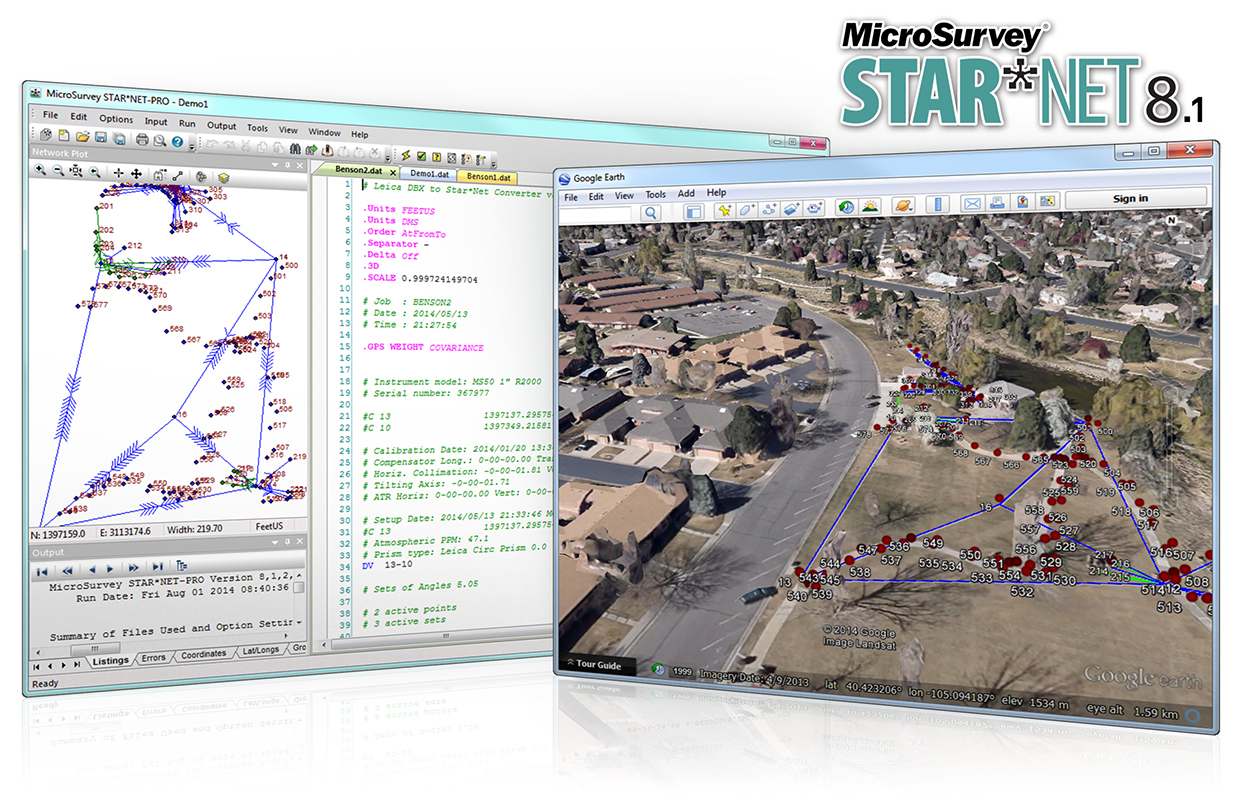Open the Output menu in STAR*NET
The height and width of the screenshot is (798, 1244).
pos(222,126)
